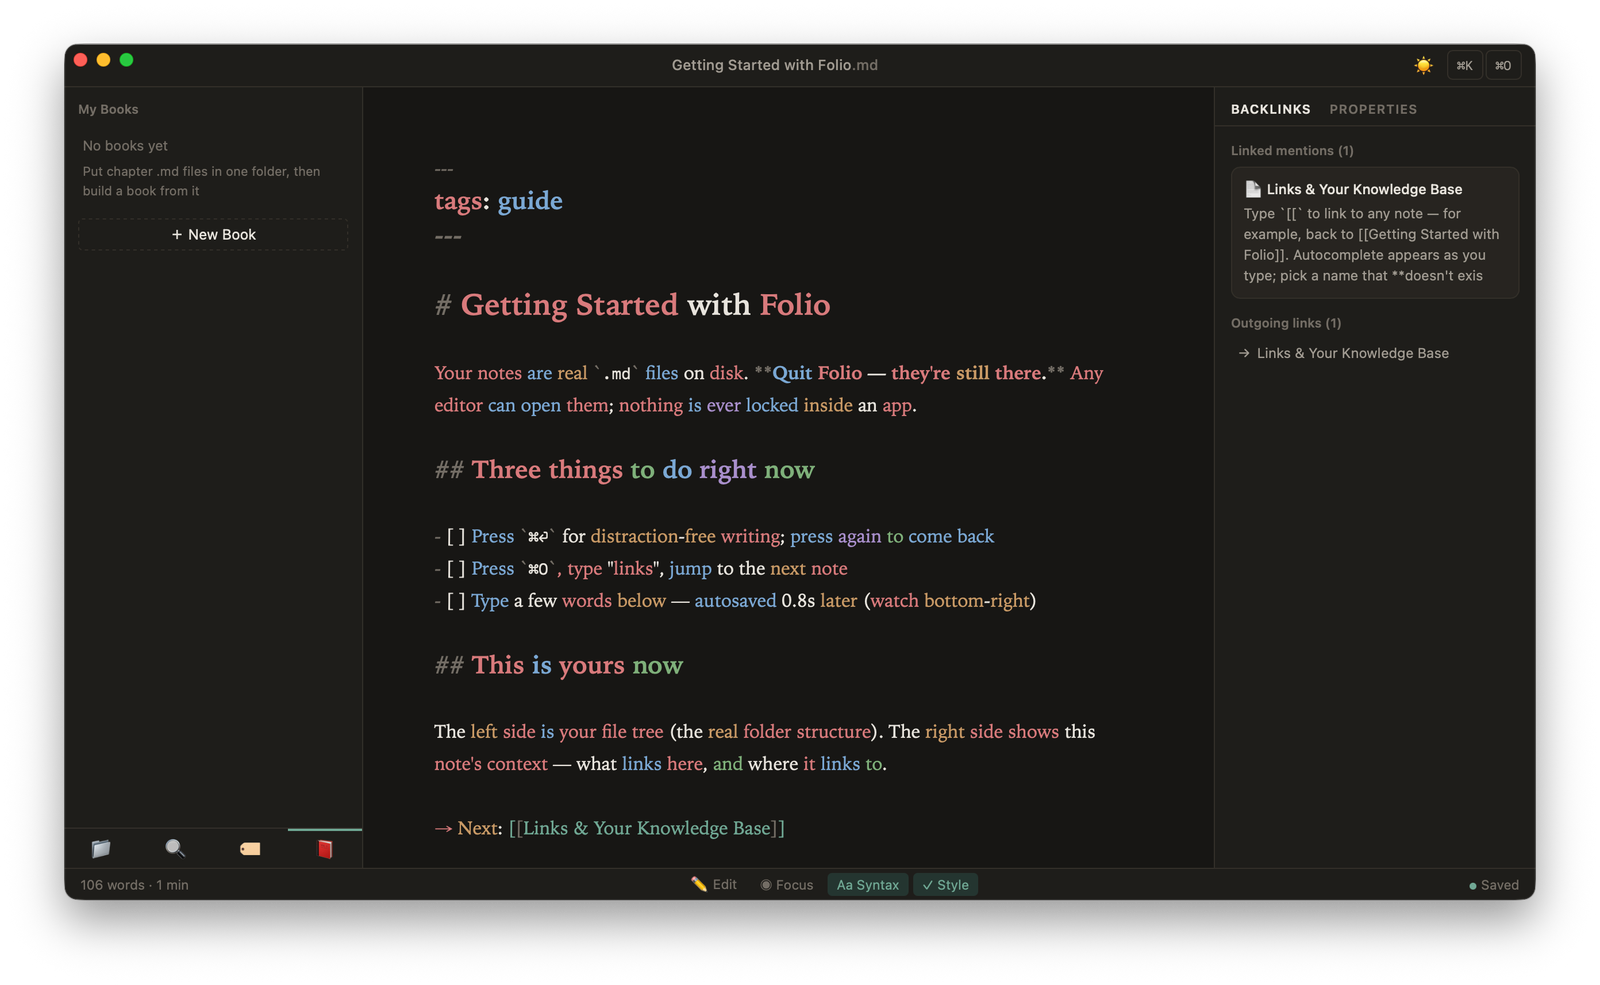Open the Links & Your Knowledge Base mention card
Viewport: 1600px width, 985px height.
[x=1375, y=232]
